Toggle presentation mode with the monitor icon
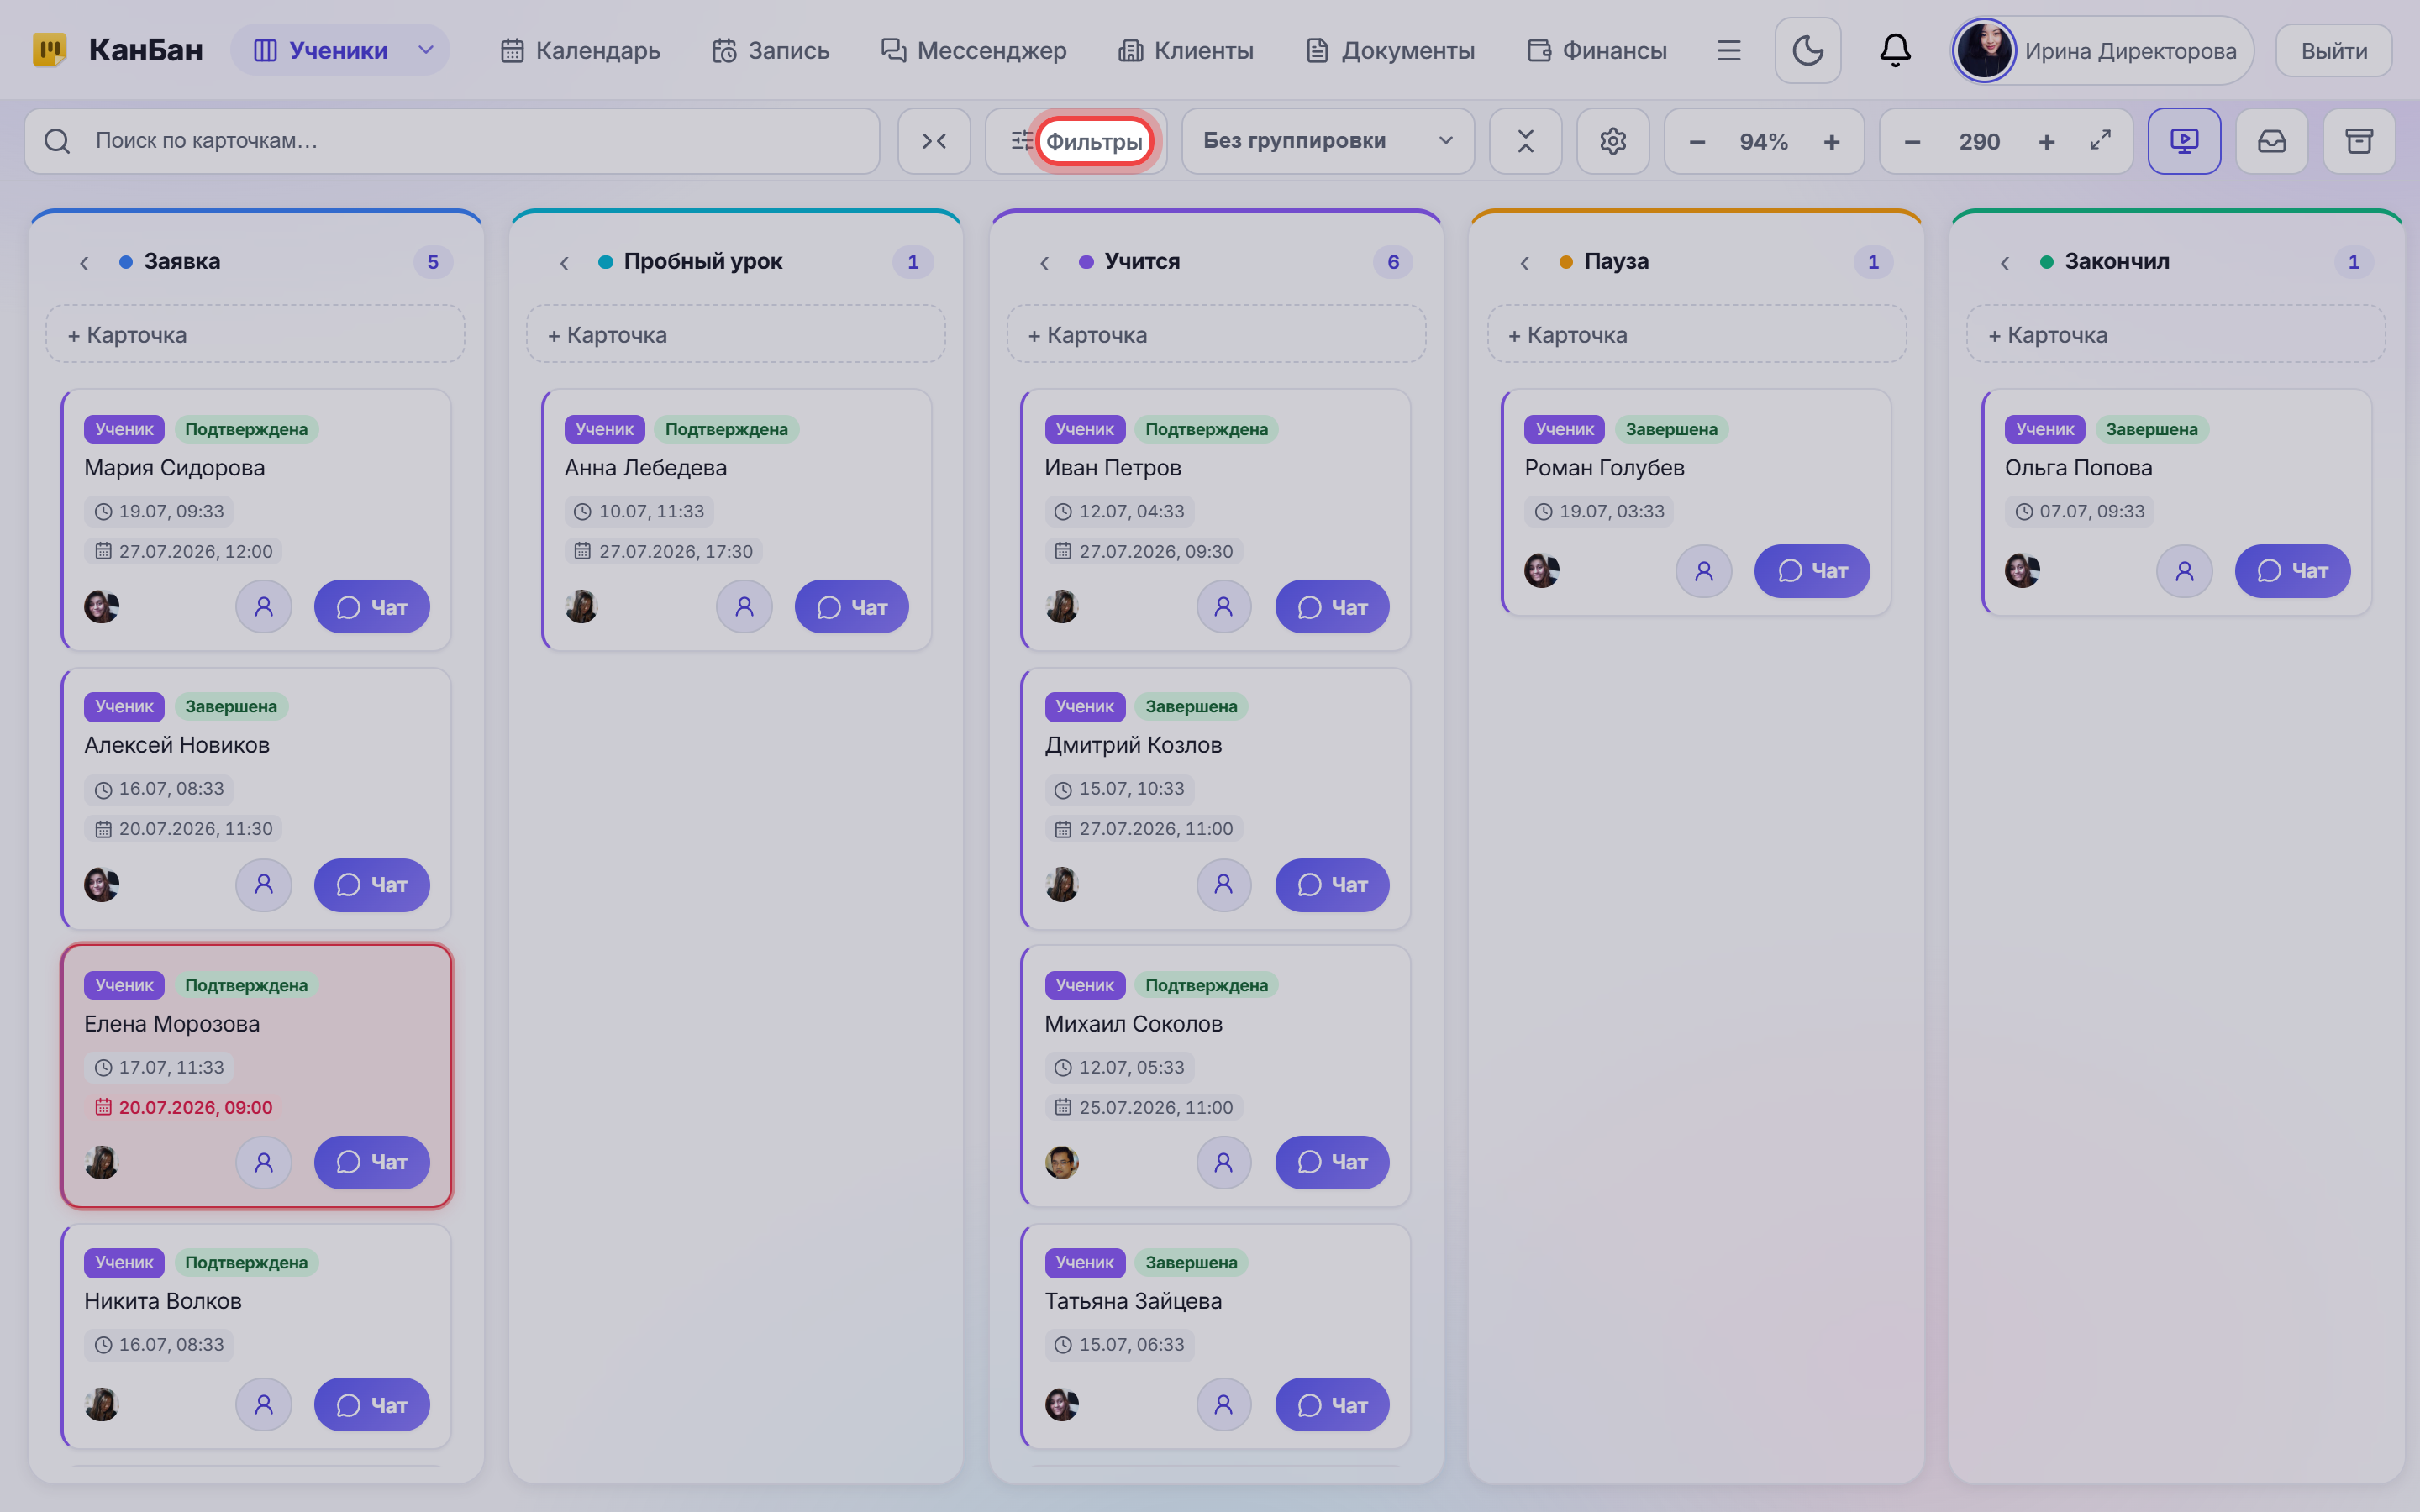Viewport: 2420px width, 1512px height. click(2184, 141)
